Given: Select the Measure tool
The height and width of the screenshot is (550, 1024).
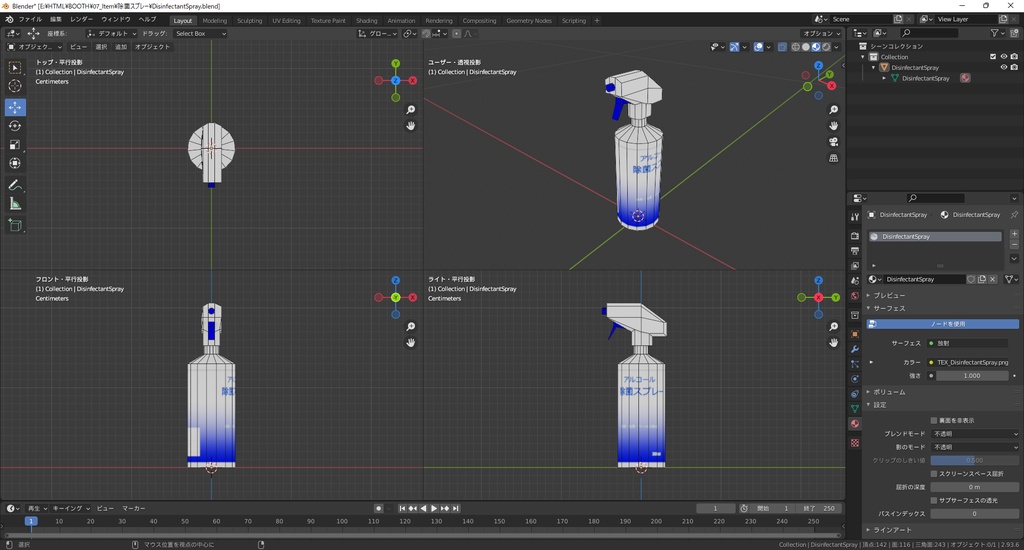Looking at the screenshot, I should tap(15, 204).
